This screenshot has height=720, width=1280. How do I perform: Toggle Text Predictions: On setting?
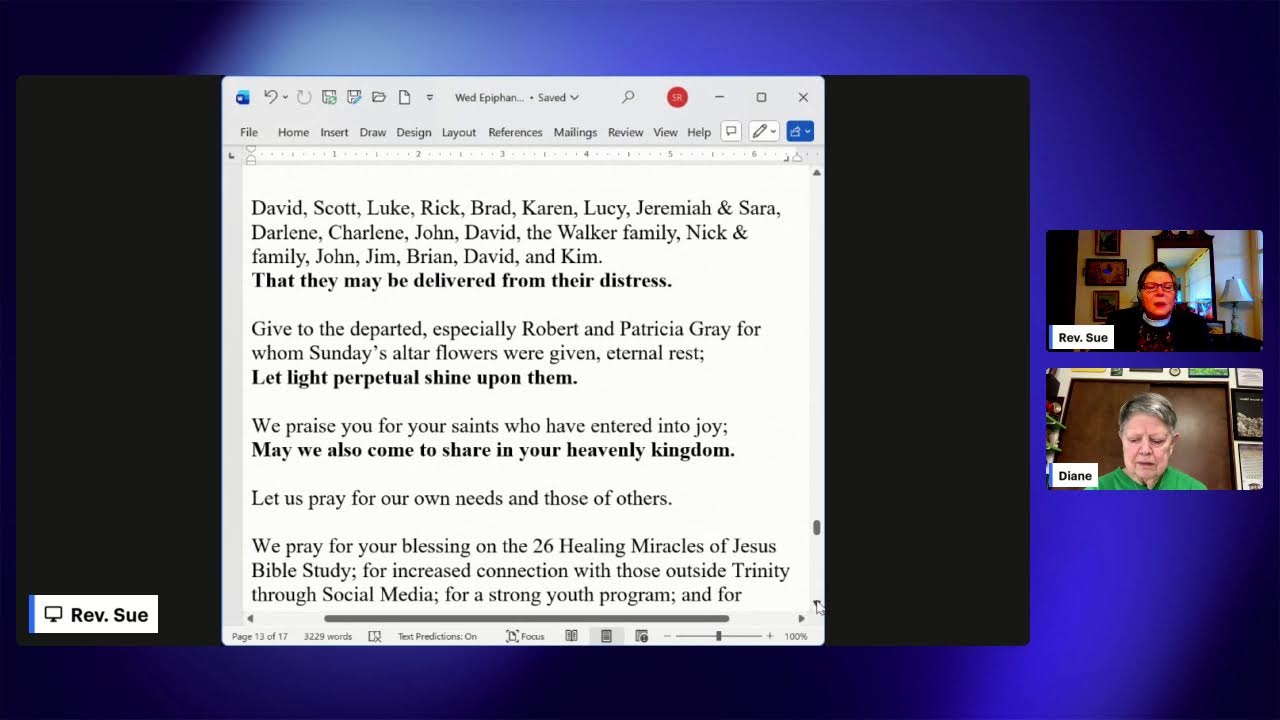(437, 636)
